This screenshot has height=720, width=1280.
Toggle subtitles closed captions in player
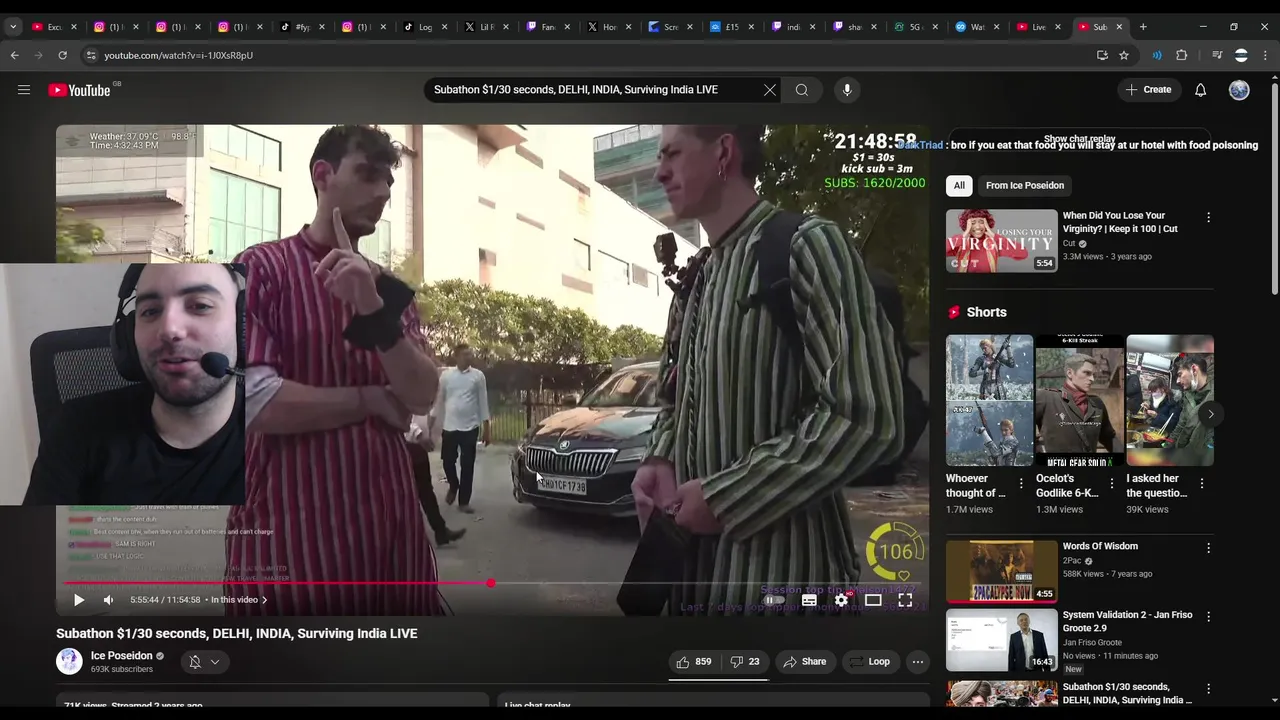(809, 600)
